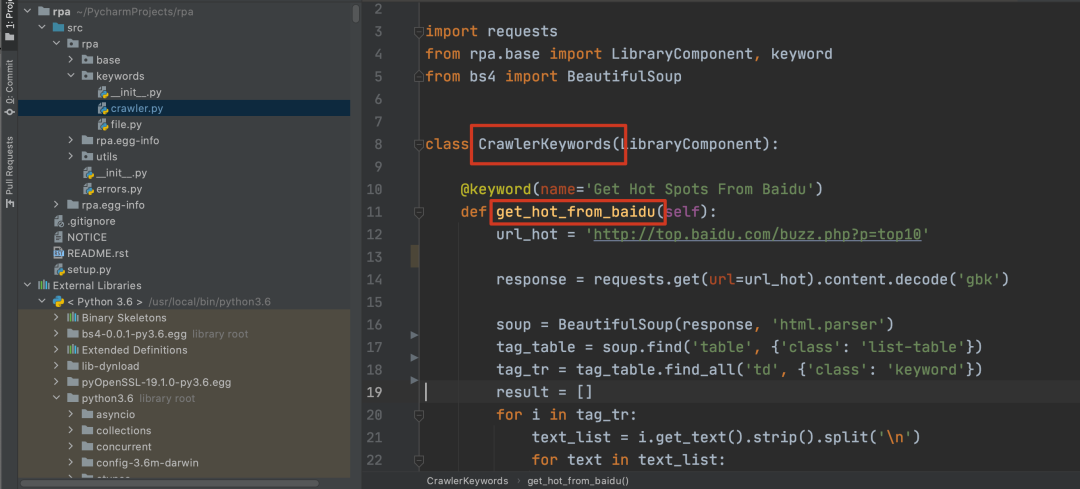Click the keywords package folder icon
This screenshot has width=1080, height=489.
tap(87, 76)
